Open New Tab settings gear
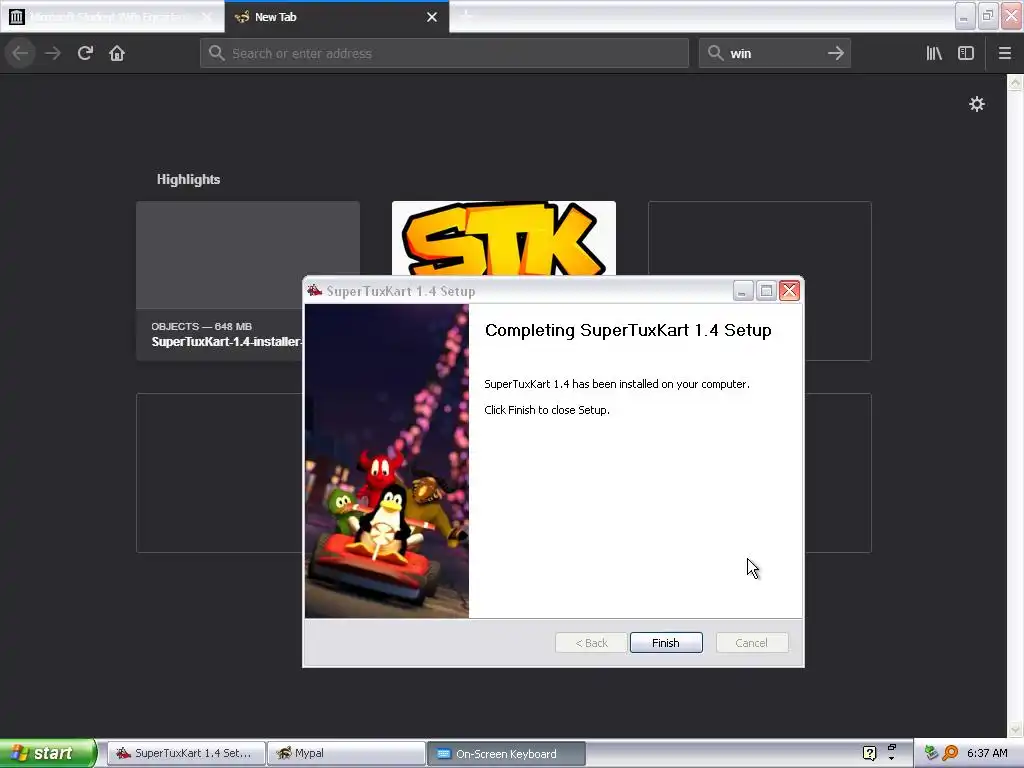 [977, 104]
